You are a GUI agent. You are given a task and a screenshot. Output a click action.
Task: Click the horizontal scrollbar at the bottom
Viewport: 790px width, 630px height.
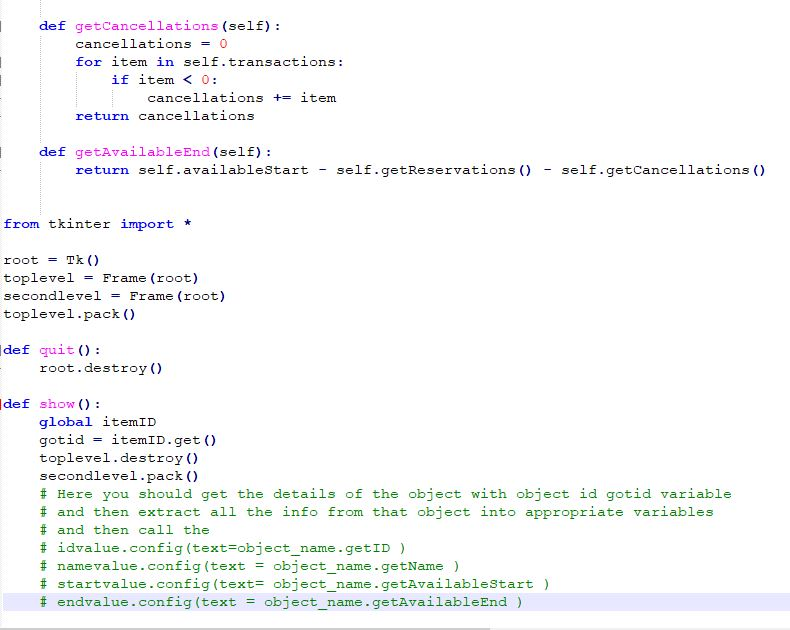click(x=245, y=628)
